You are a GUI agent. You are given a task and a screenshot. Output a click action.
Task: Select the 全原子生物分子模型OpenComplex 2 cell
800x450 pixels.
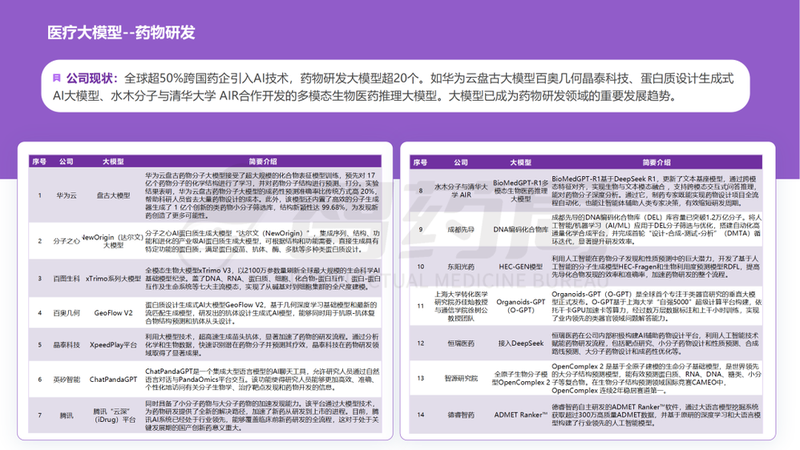520,378
